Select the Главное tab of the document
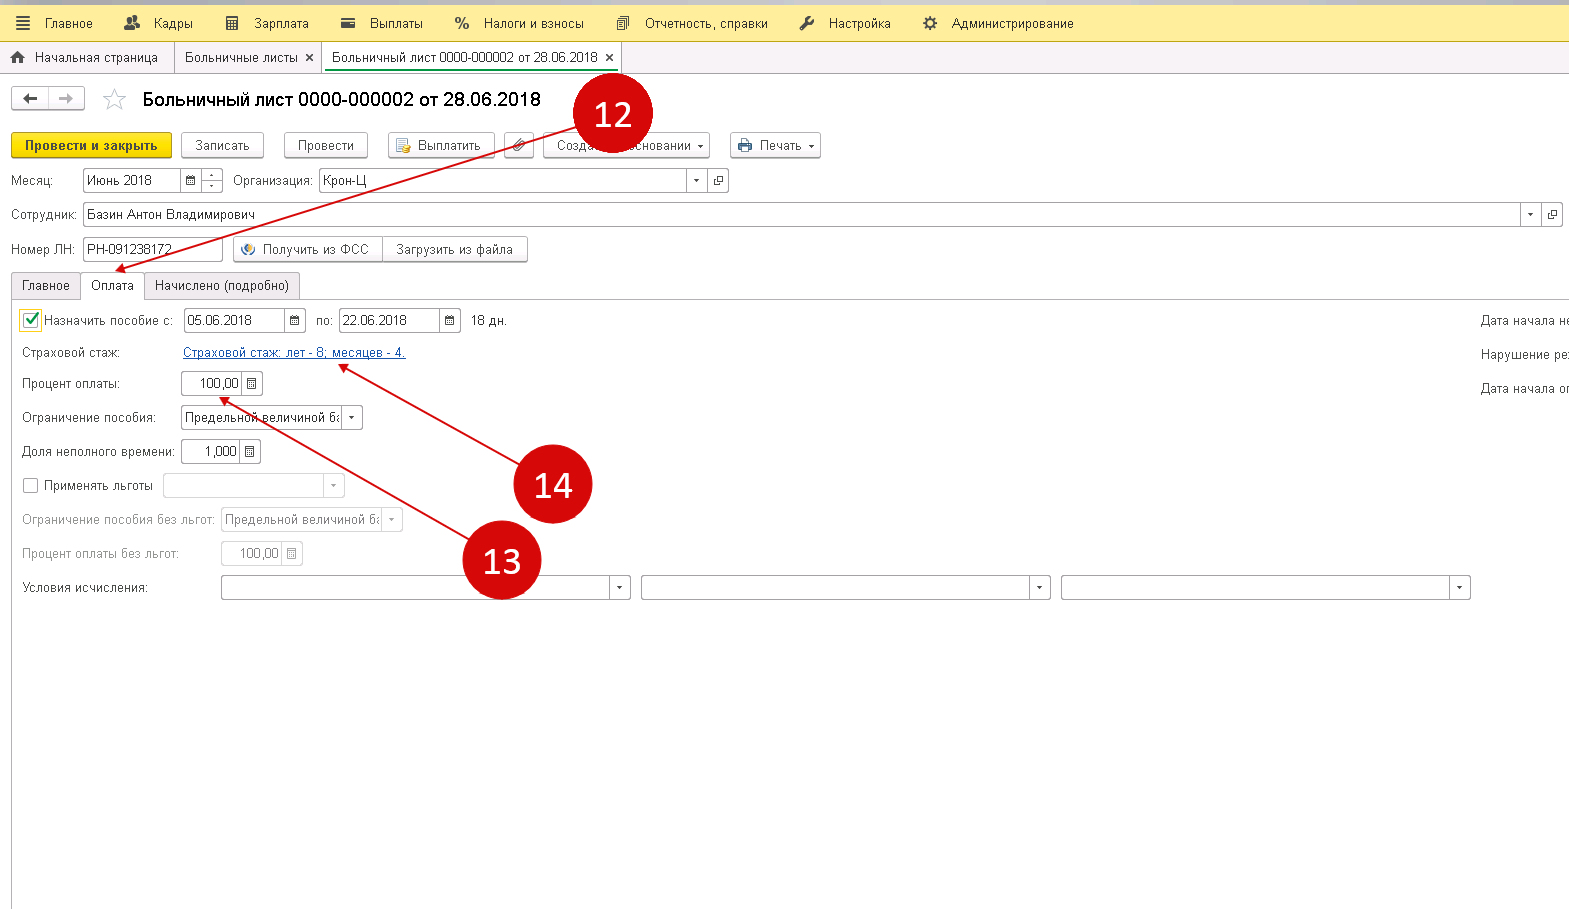This screenshot has width=1569, height=909. (x=46, y=286)
